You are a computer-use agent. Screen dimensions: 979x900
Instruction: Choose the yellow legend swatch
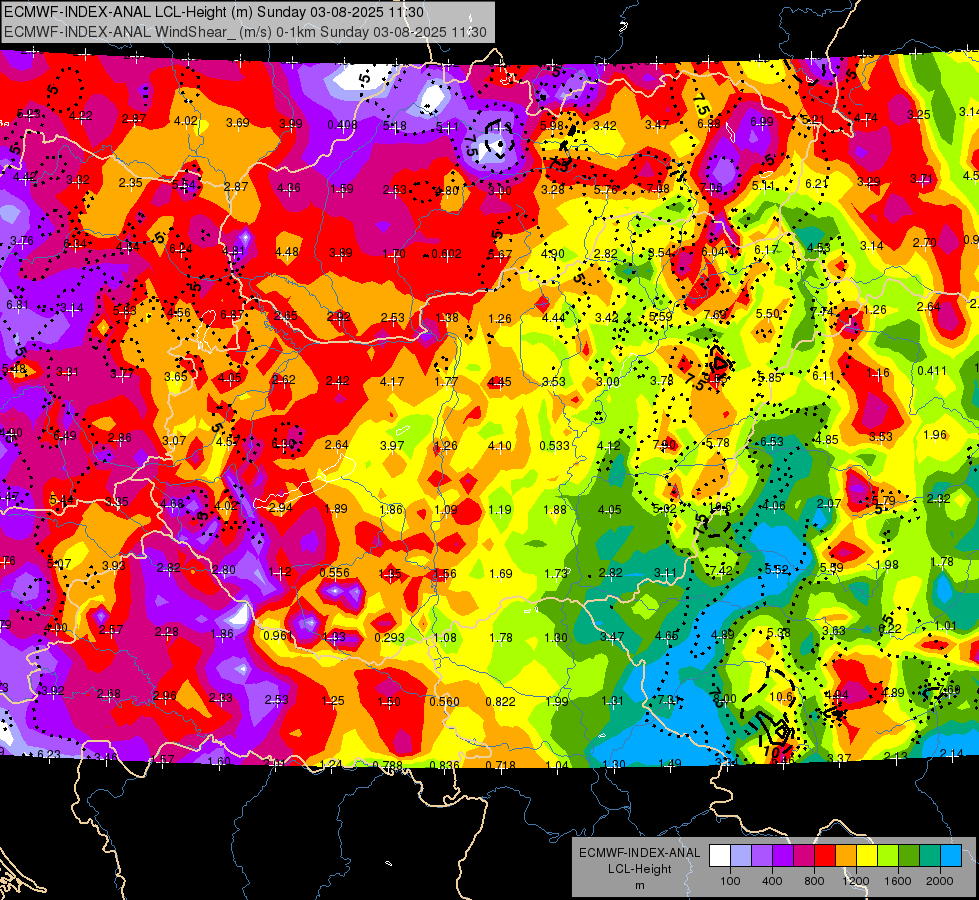(x=867, y=856)
